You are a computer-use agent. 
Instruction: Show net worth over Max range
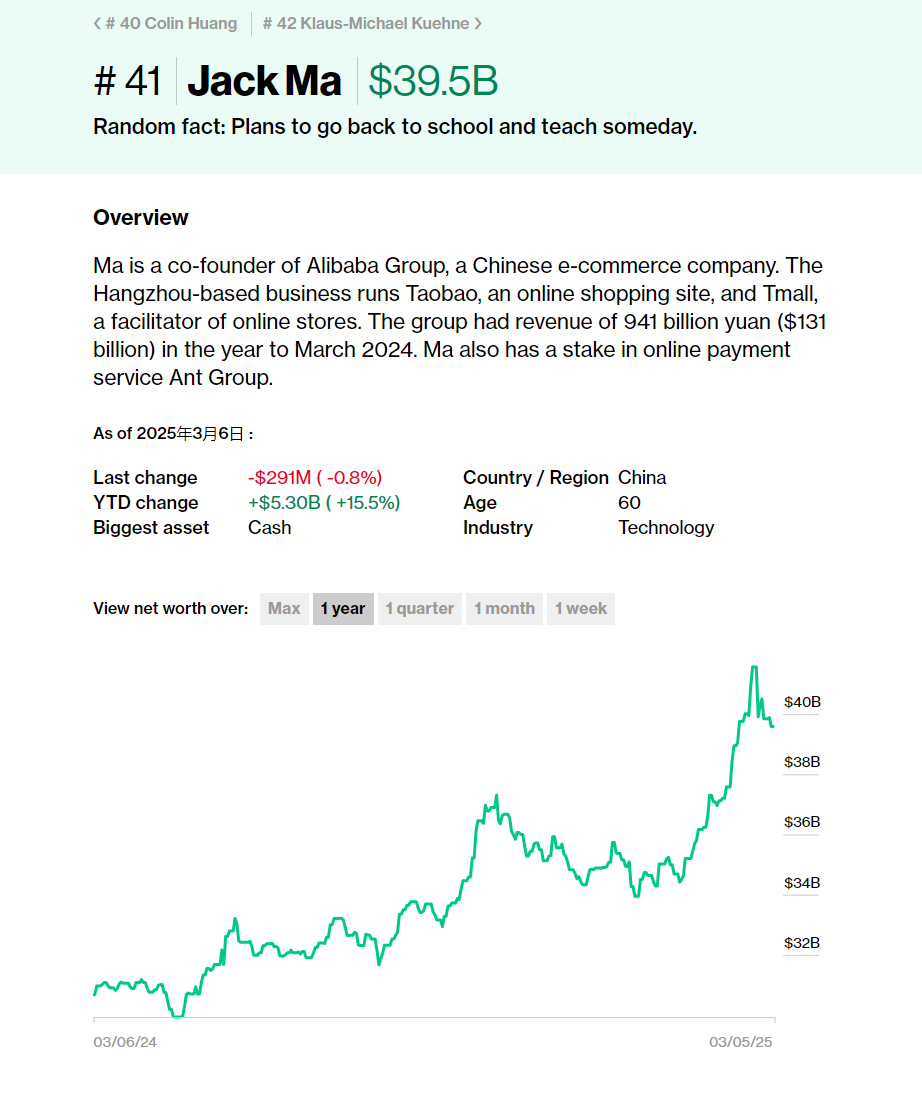[x=284, y=608]
